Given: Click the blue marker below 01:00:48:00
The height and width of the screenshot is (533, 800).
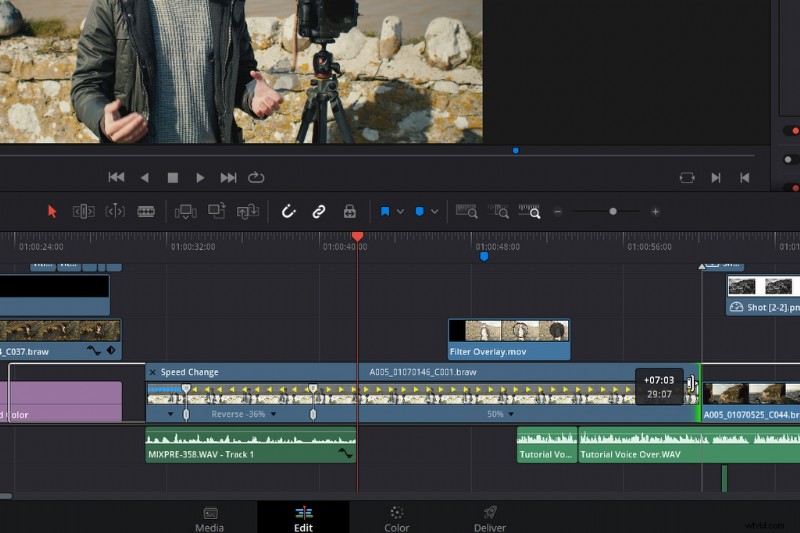Looking at the screenshot, I should 484,257.
